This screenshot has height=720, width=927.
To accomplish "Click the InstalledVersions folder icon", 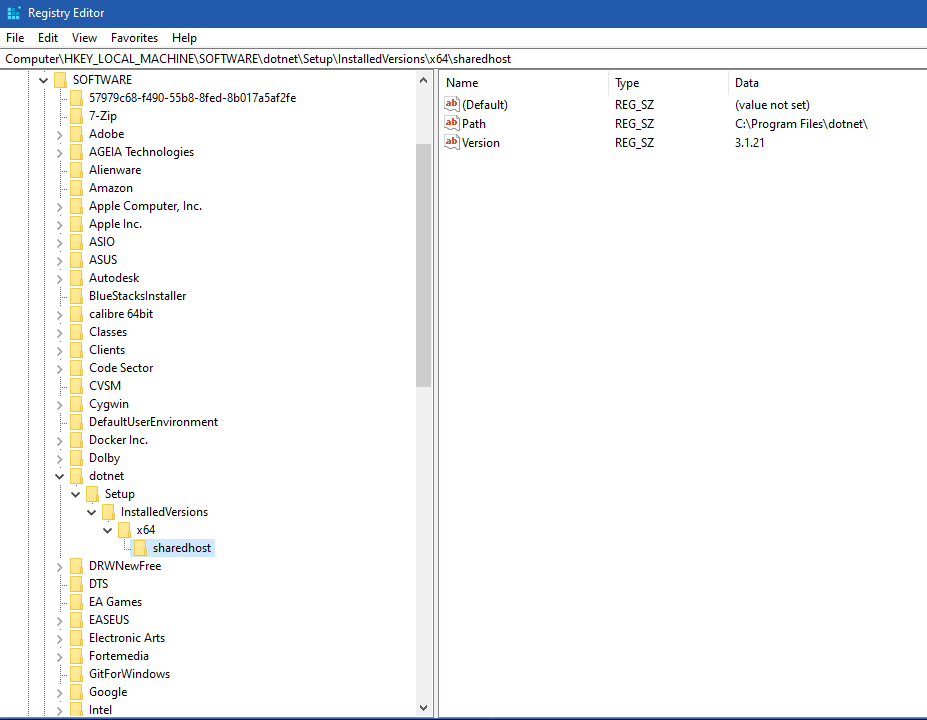I will point(108,512).
